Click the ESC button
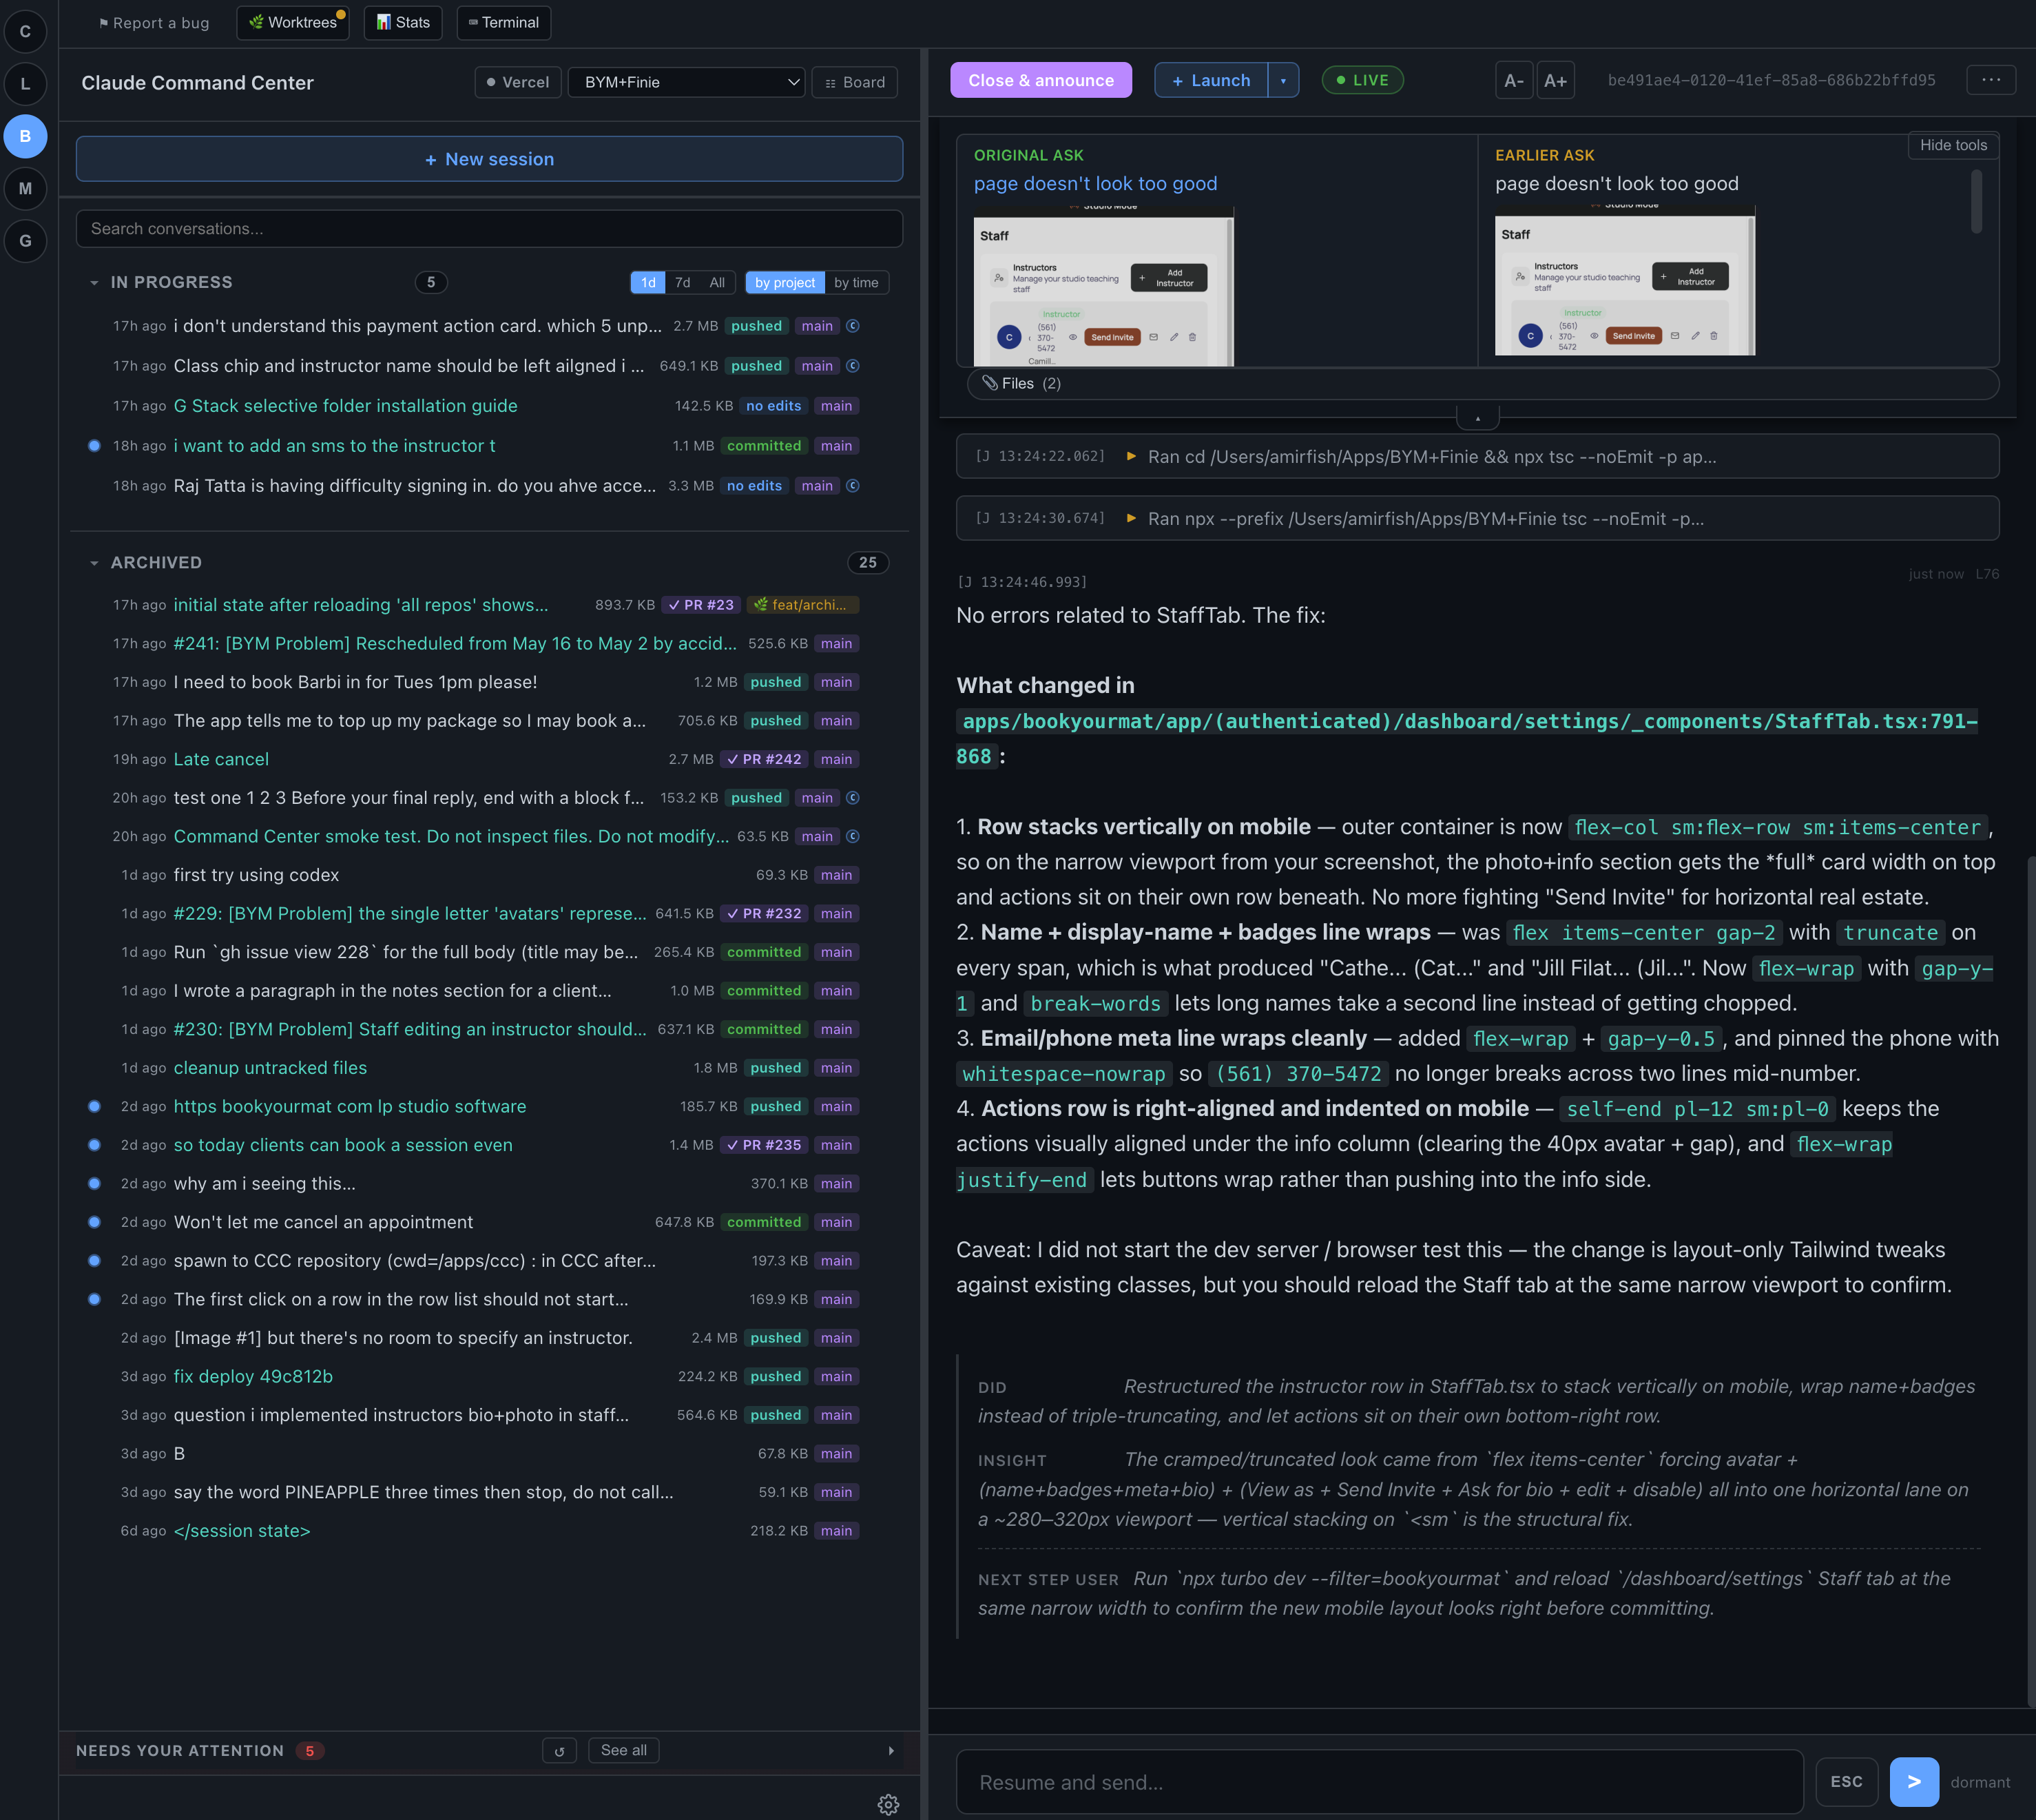2036x1820 pixels. (1846, 1782)
